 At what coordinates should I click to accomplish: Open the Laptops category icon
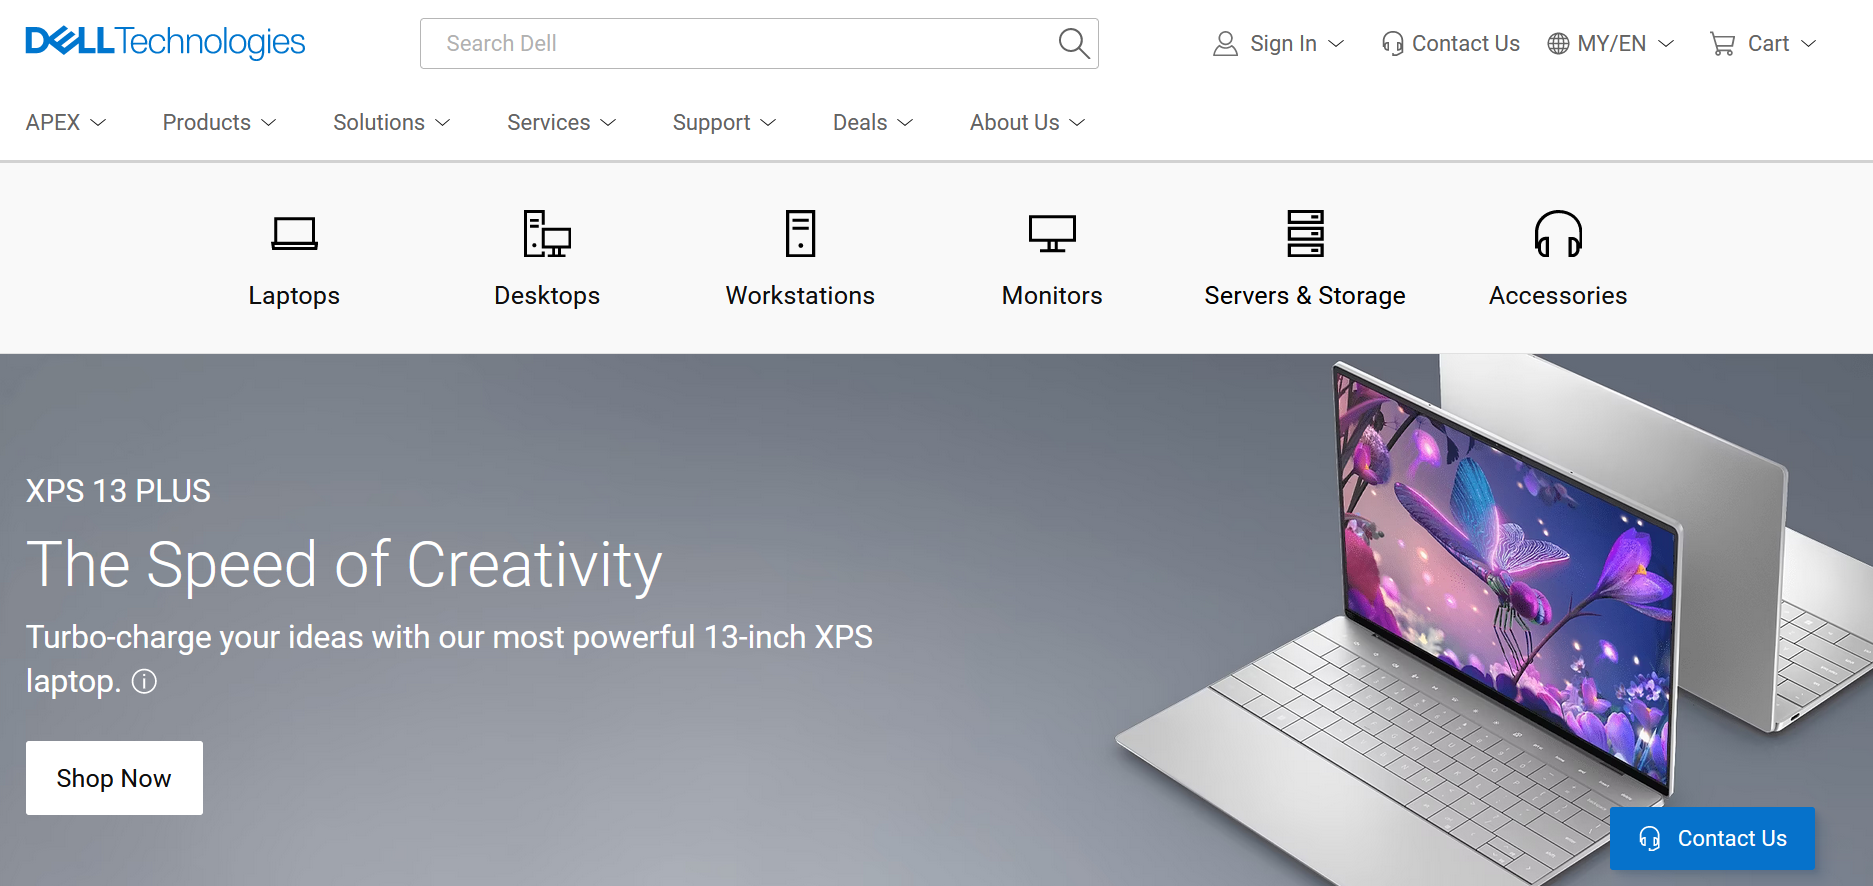pos(294,234)
